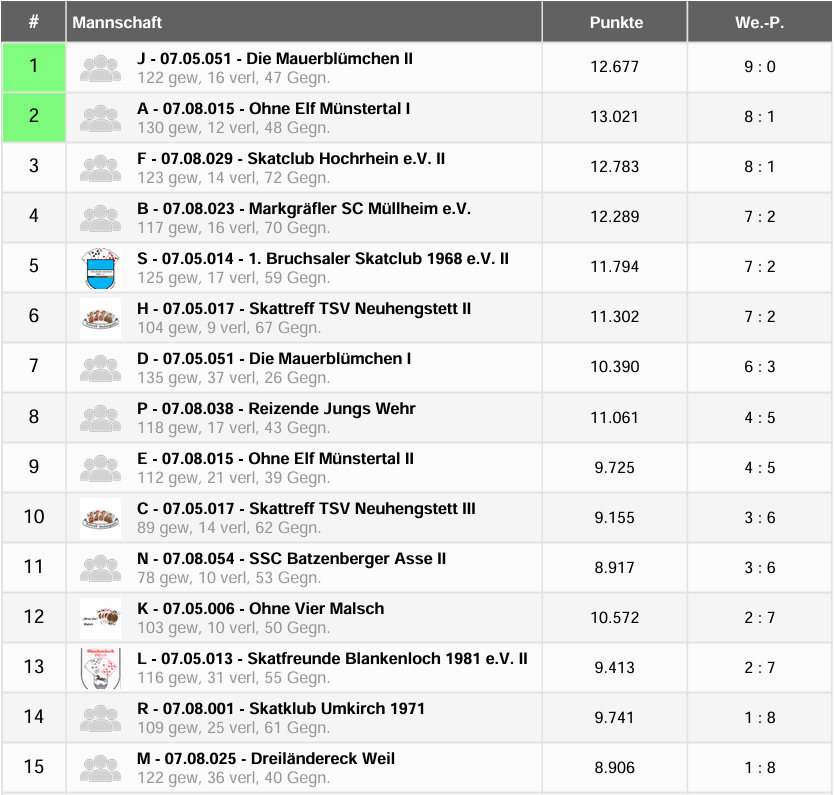The image size is (834, 795).
Task: Open the Ohne Vier Malsch team logo
Action: pyautogui.click(x=100, y=617)
